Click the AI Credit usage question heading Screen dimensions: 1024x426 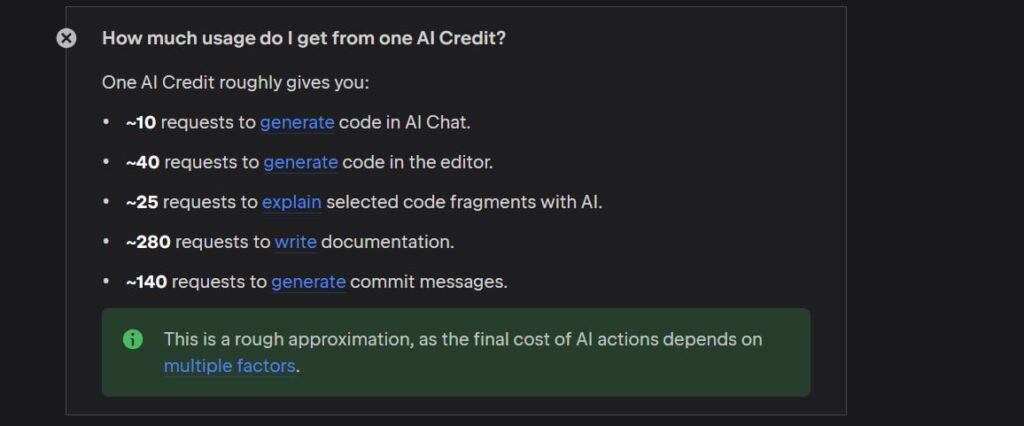click(304, 38)
